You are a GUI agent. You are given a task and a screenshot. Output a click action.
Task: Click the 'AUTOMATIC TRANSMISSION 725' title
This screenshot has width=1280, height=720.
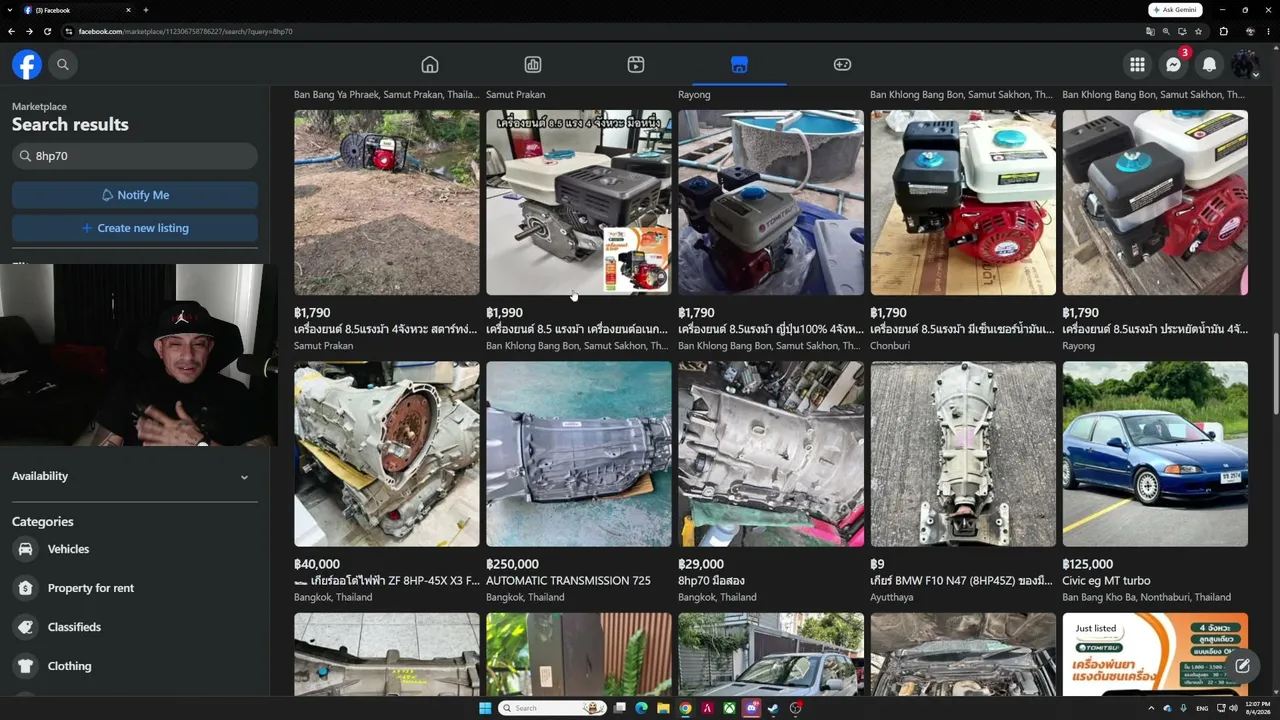[568, 581]
